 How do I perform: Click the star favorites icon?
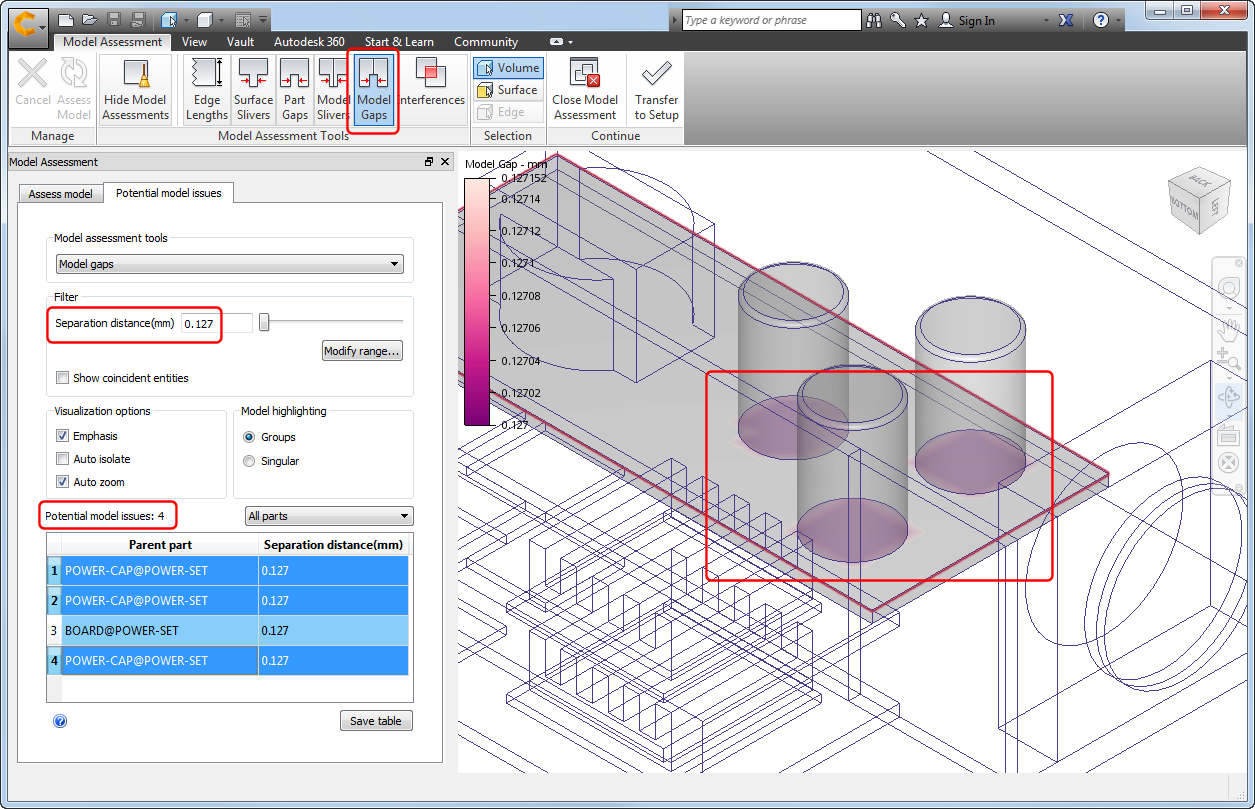pyautogui.click(x=921, y=20)
